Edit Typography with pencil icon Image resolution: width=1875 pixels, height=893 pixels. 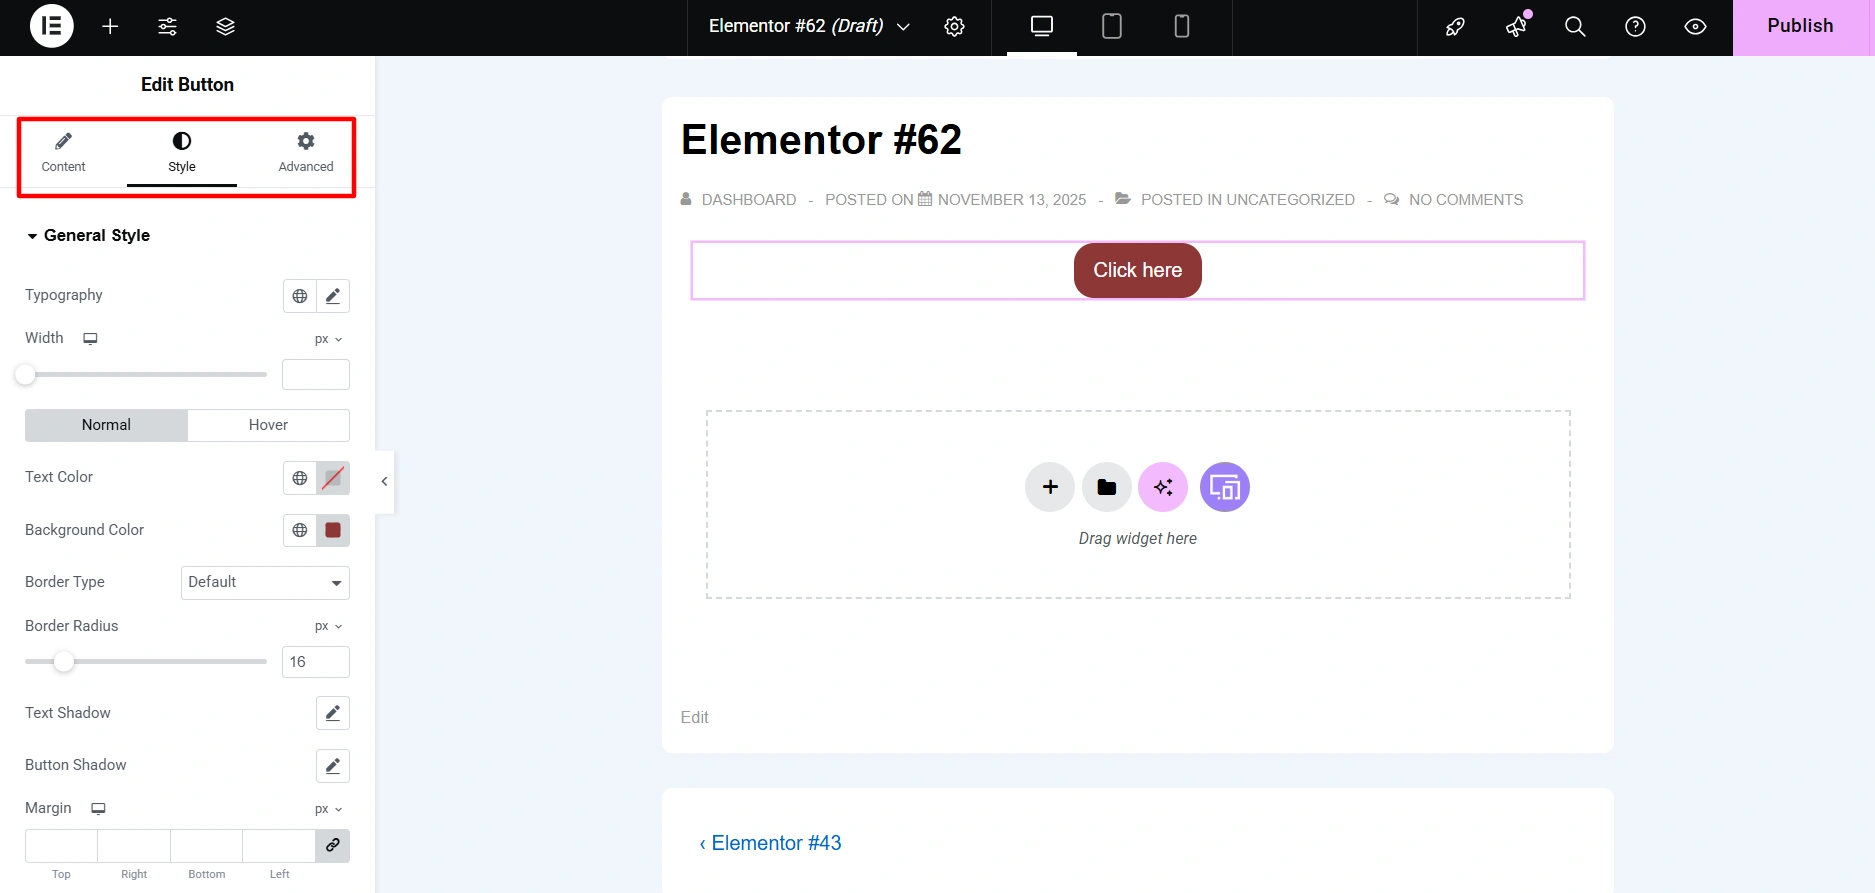click(333, 296)
